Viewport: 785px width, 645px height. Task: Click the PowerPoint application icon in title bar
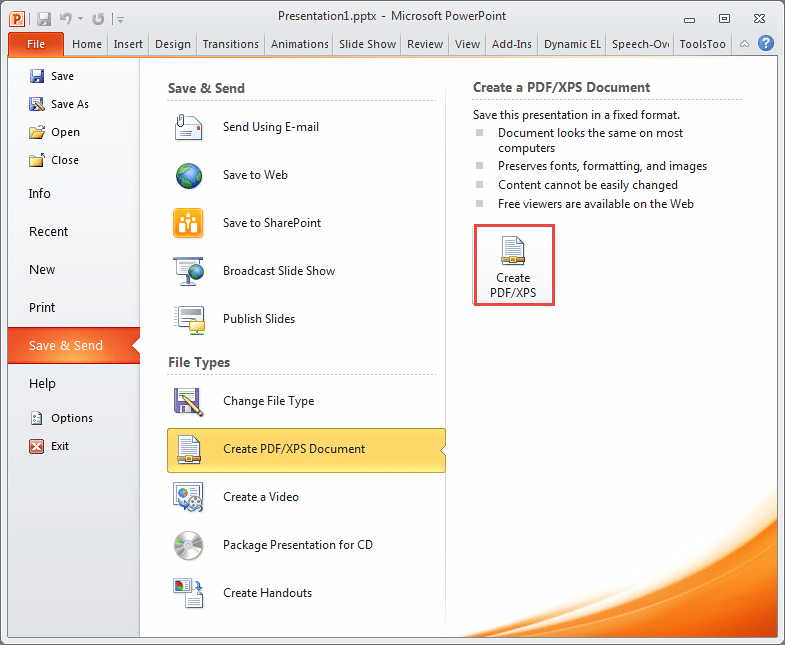tap(17, 19)
